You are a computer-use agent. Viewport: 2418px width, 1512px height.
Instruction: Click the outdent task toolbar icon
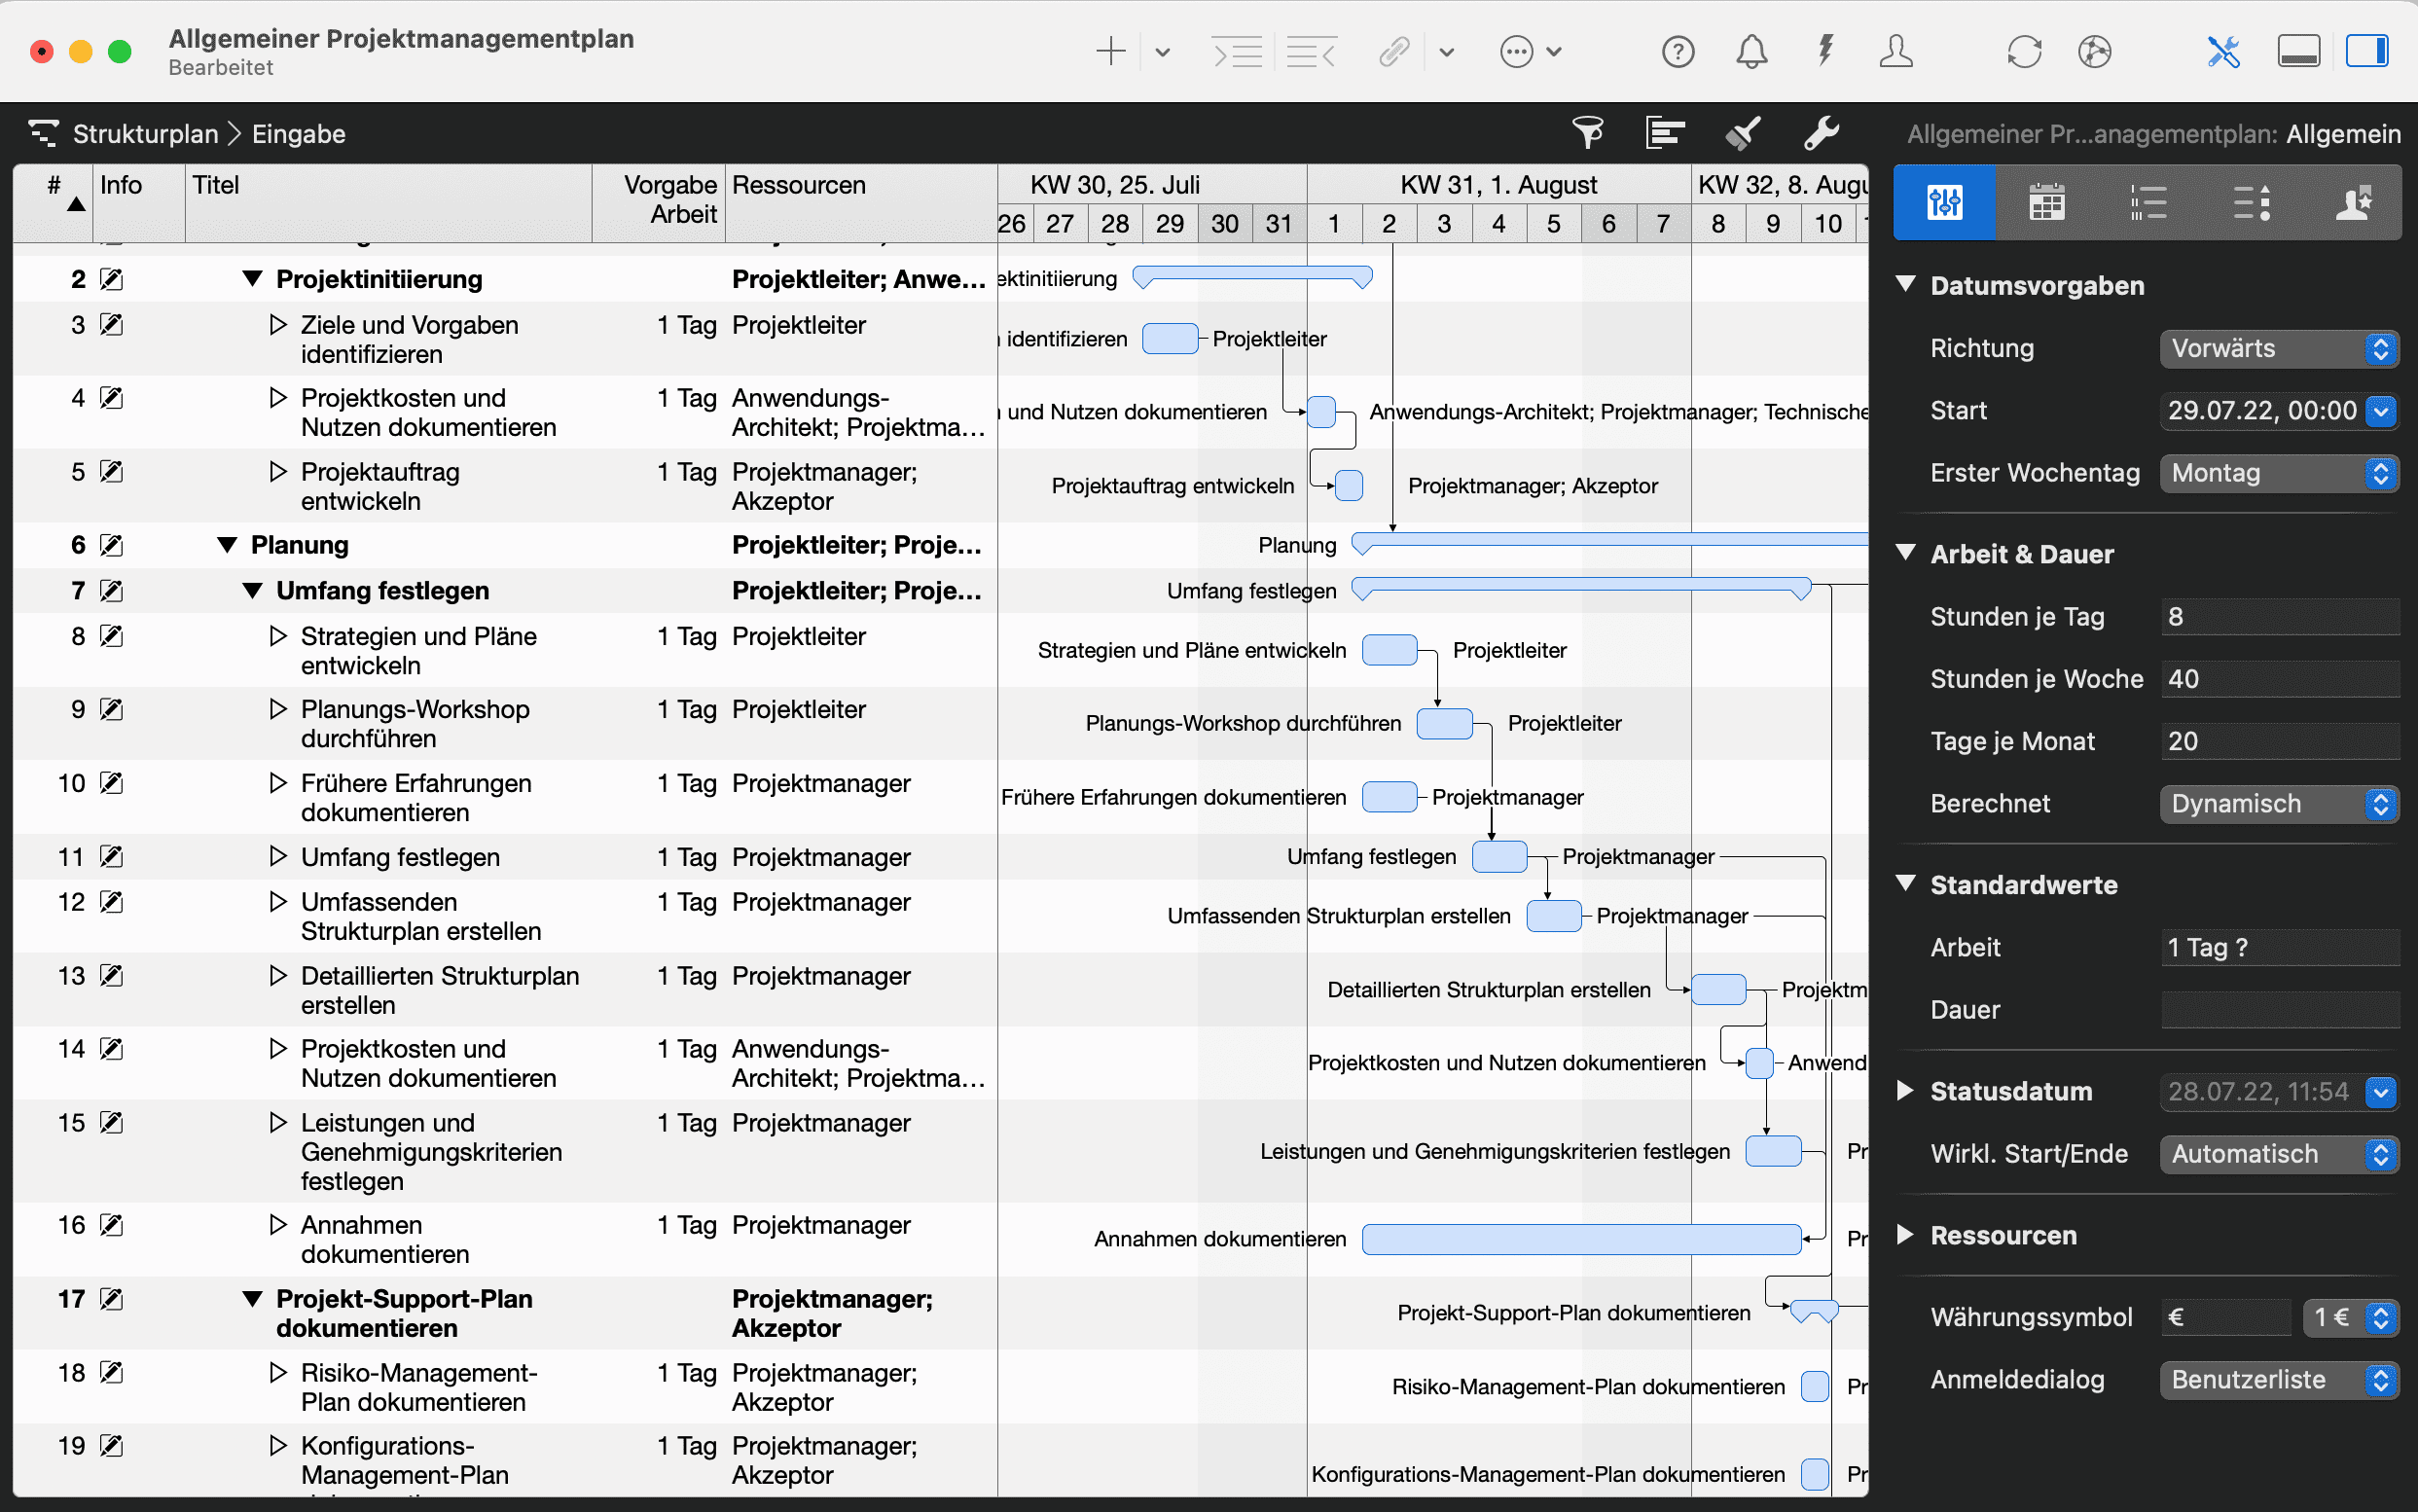point(1310,52)
